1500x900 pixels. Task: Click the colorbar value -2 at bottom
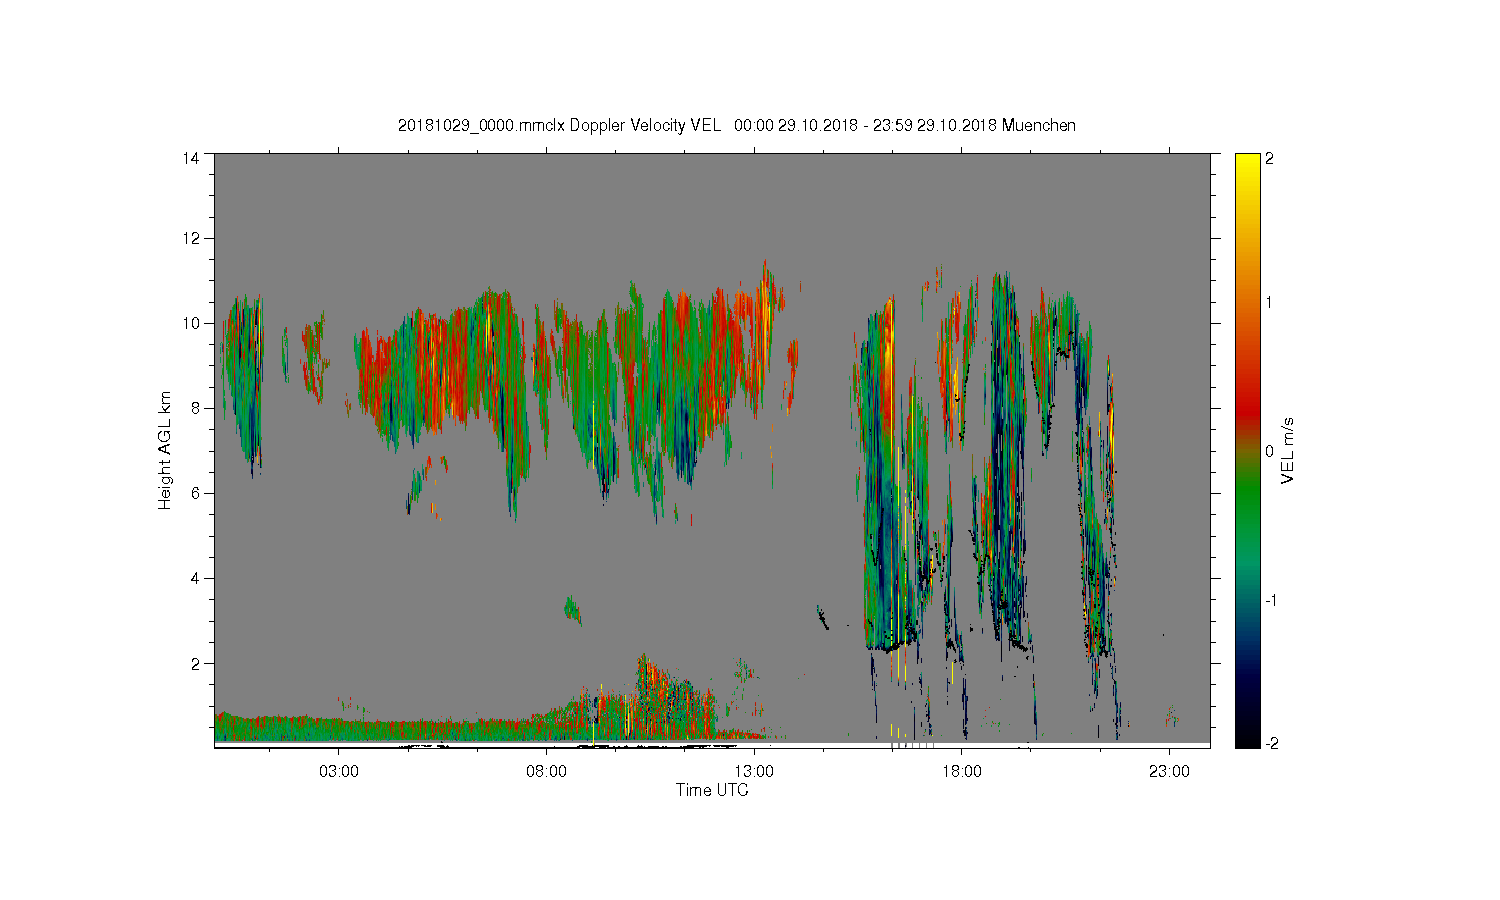(x=1270, y=743)
